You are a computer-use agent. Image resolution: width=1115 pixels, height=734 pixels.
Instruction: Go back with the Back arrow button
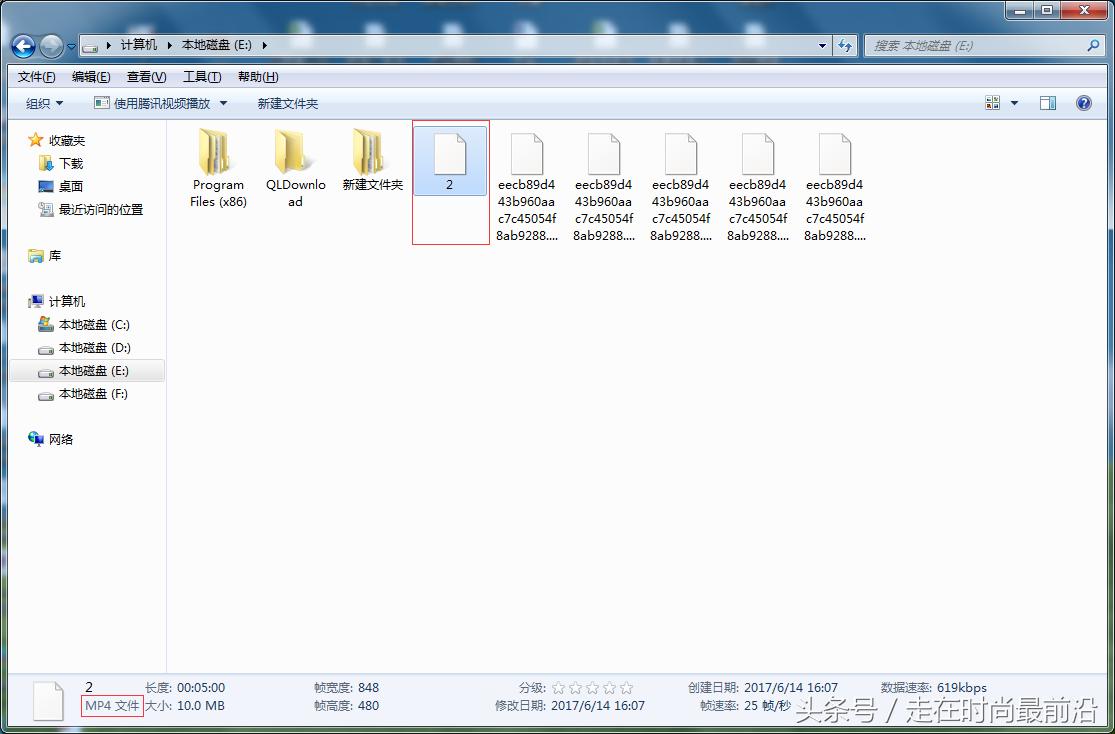click(x=23, y=46)
